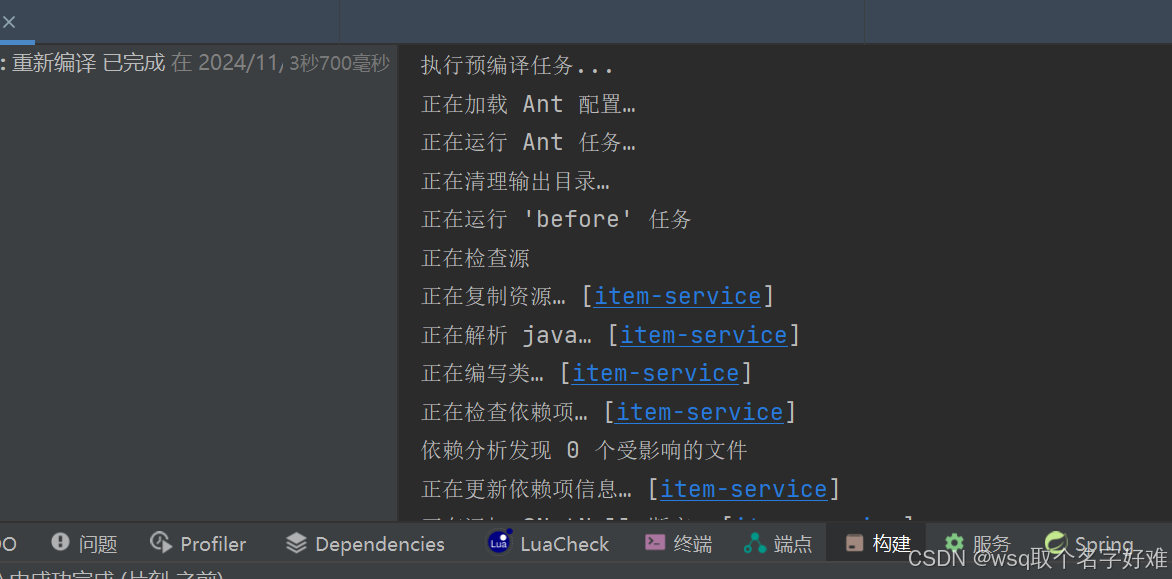Open item-service link on the 更新依赖项信息 line

tap(743, 488)
